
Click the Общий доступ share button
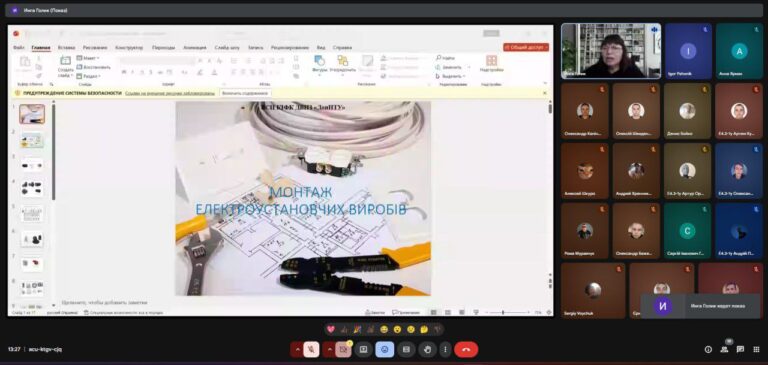pos(526,48)
